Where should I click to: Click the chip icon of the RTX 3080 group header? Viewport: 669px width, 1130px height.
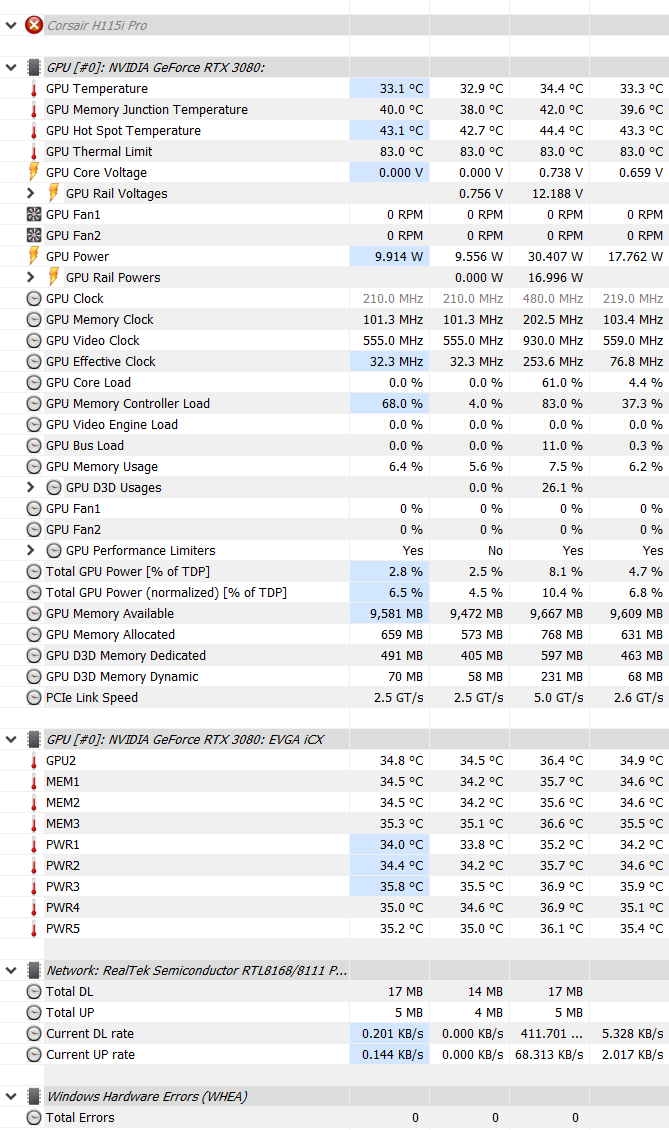(x=34, y=68)
